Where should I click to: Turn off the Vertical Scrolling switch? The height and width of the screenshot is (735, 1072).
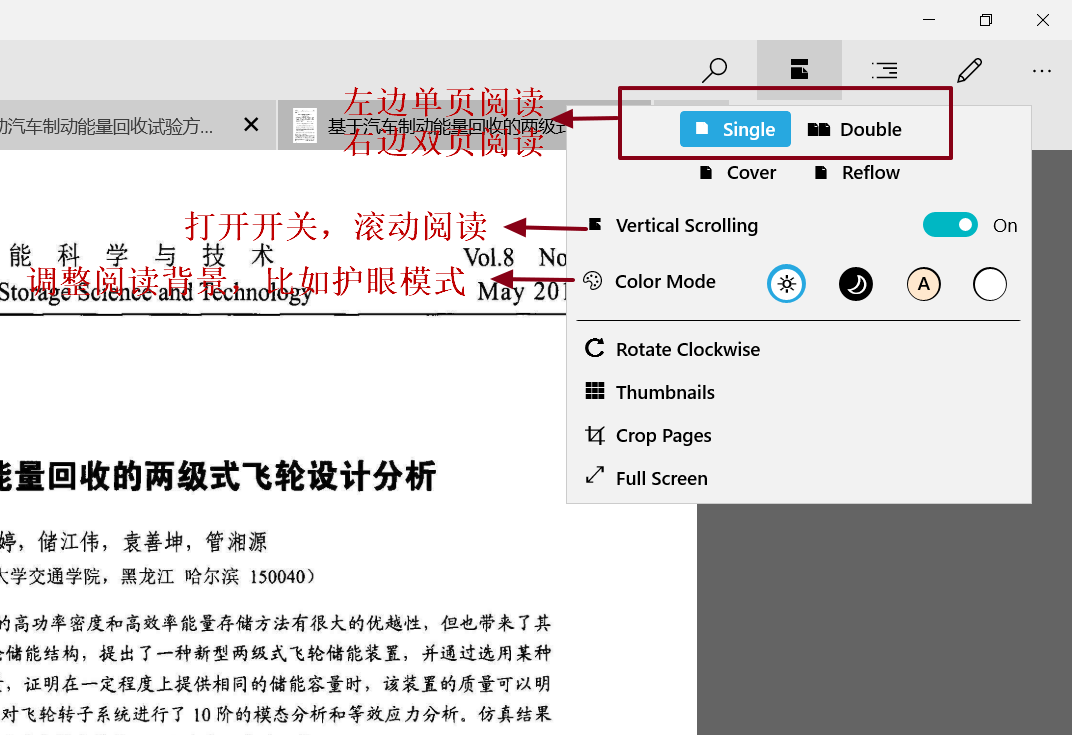pyautogui.click(x=950, y=225)
